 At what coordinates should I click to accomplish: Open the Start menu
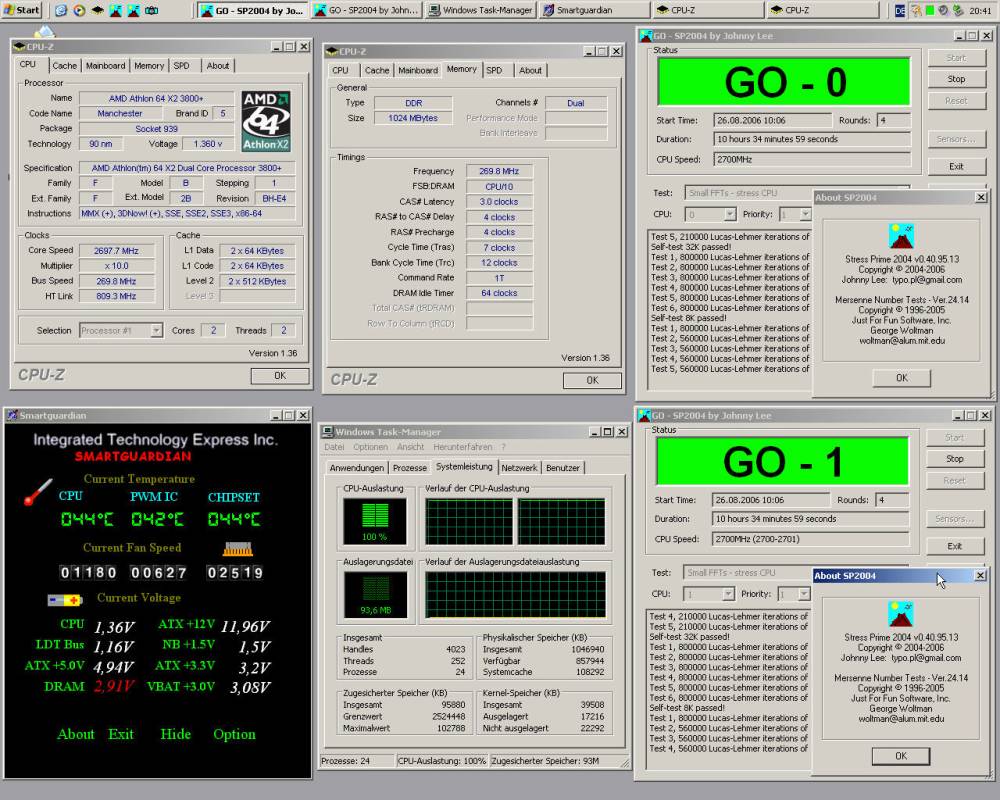coord(22,10)
